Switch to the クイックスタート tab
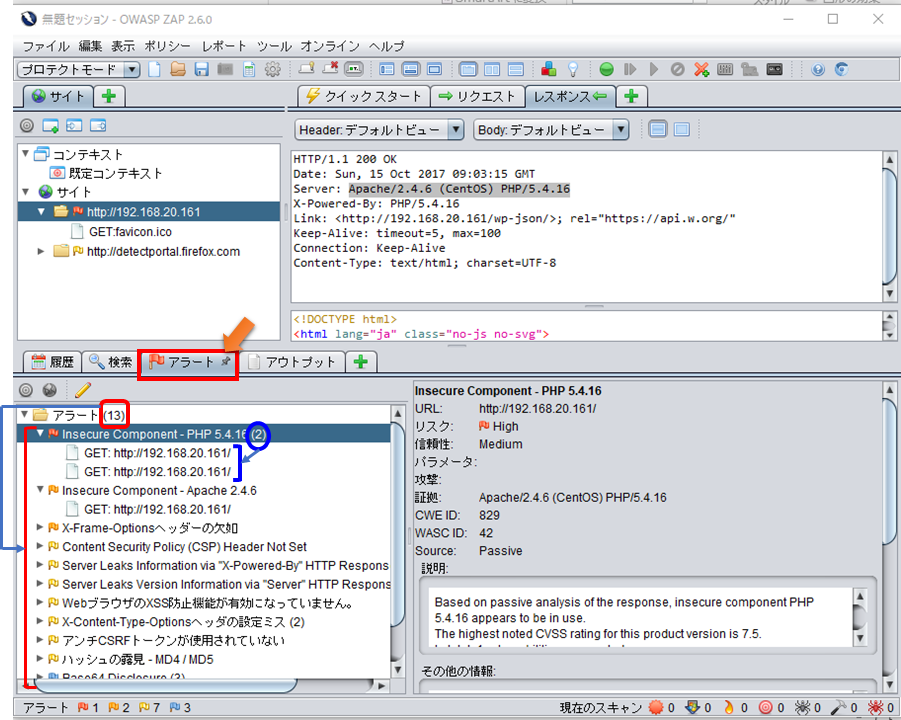Image resolution: width=901 pixels, height=720 pixels. click(364, 97)
